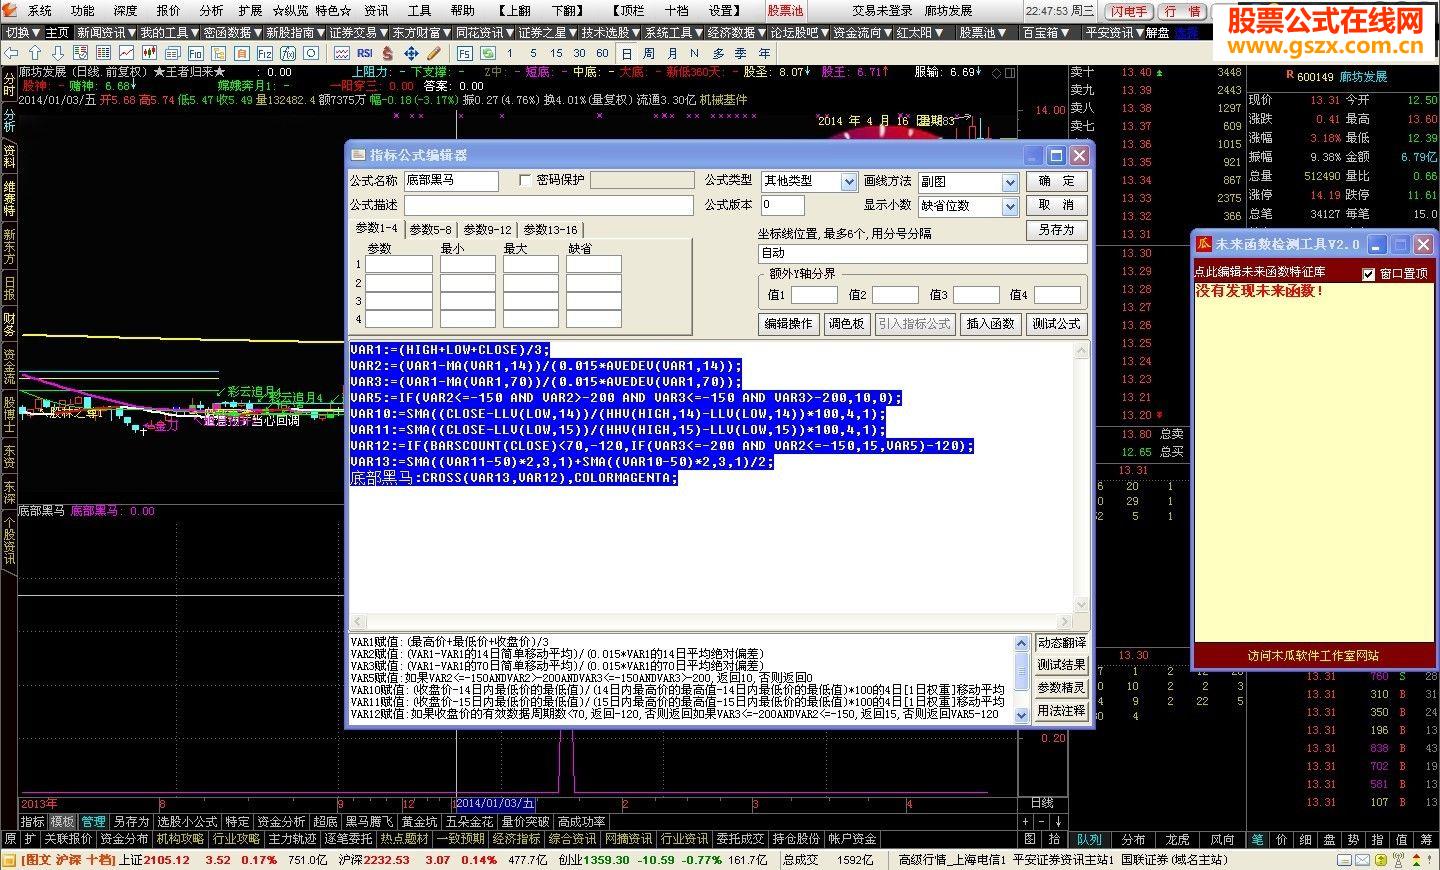Open the 功能 menu
The height and width of the screenshot is (870, 1440).
click(83, 11)
